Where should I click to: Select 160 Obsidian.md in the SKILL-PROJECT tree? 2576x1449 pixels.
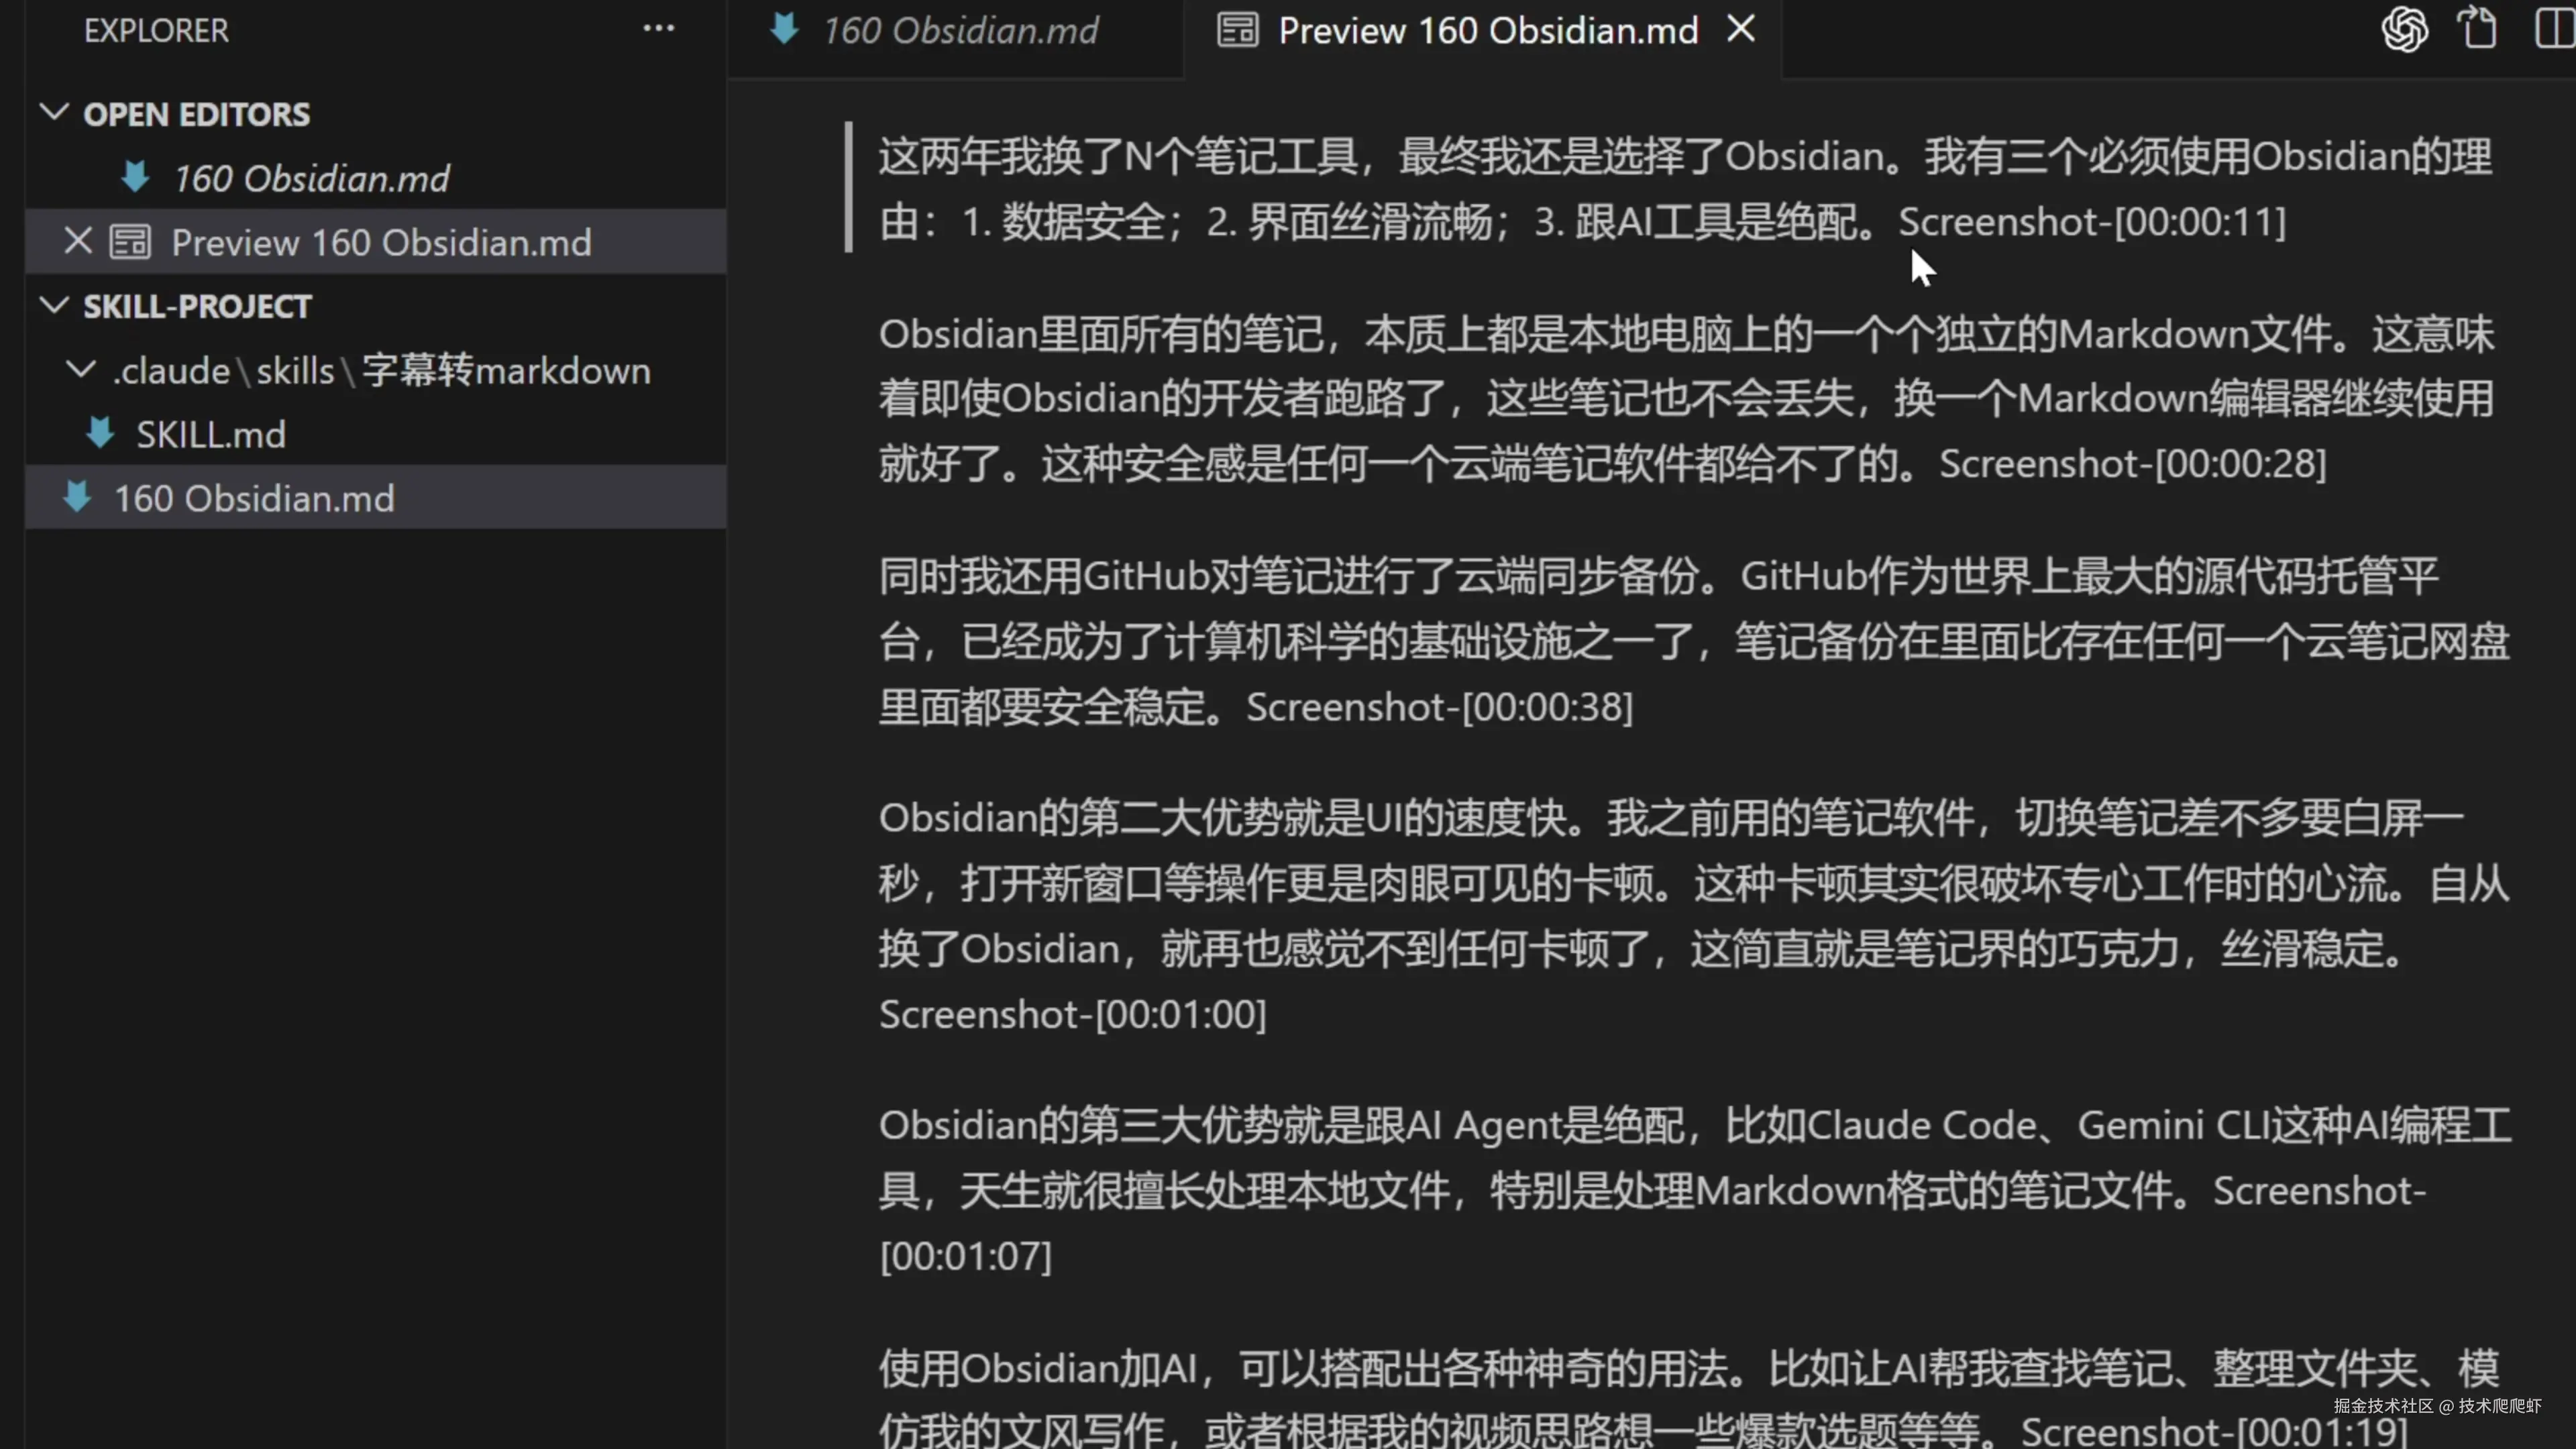[254, 498]
